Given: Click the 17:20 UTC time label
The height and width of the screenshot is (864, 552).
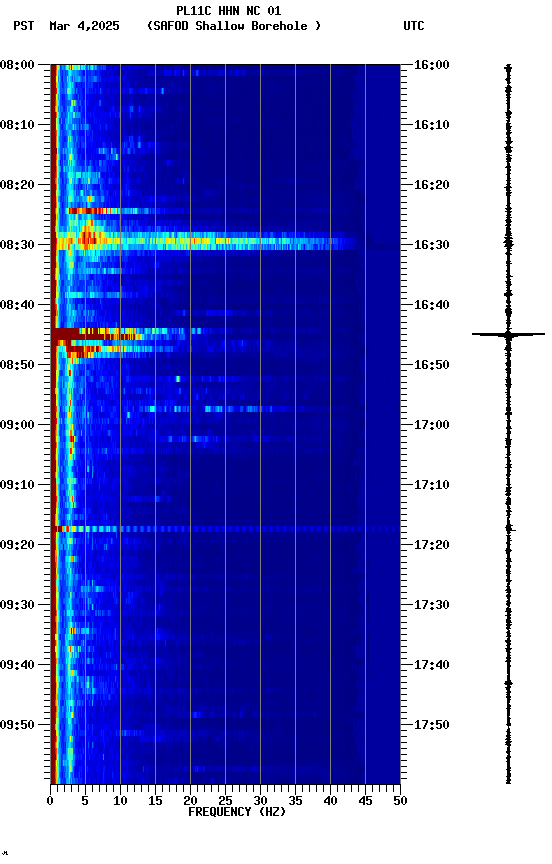Looking at the screenshot, I should 432,545.
